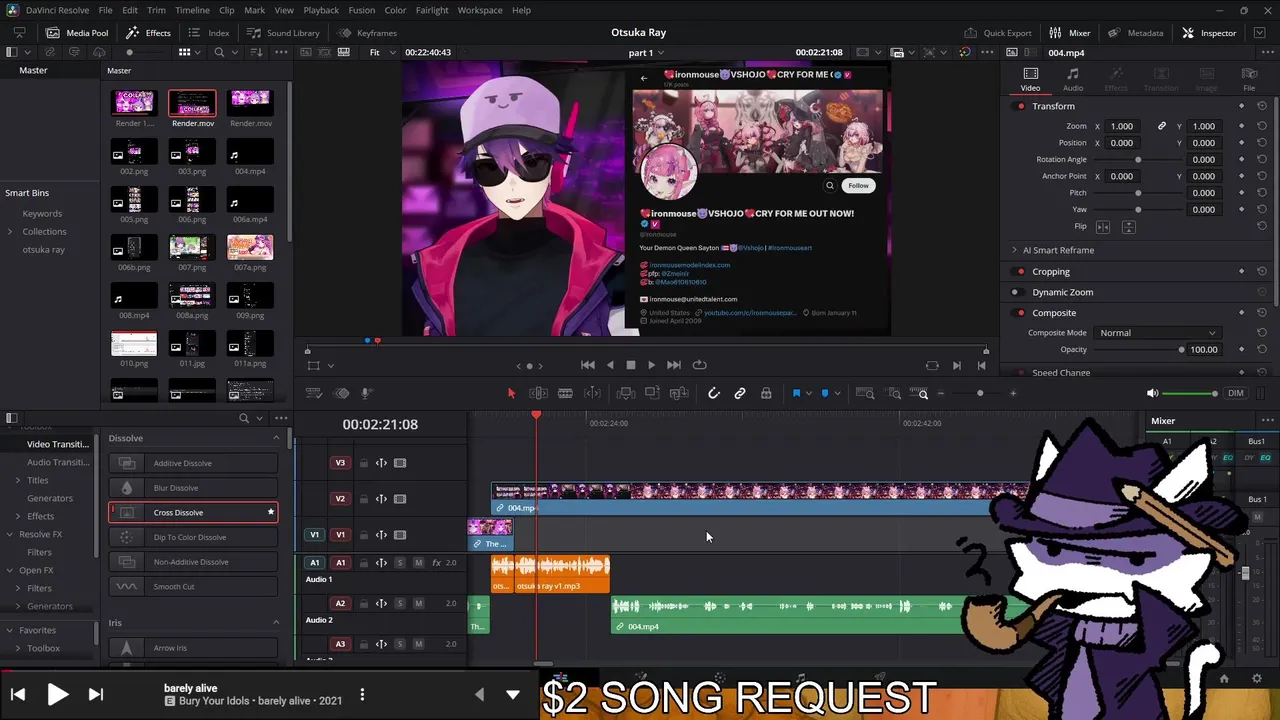This screenshot has height=720, width=1280.
Task: Open marker color dropdown arrow
Action: click(x=837, y=394)
